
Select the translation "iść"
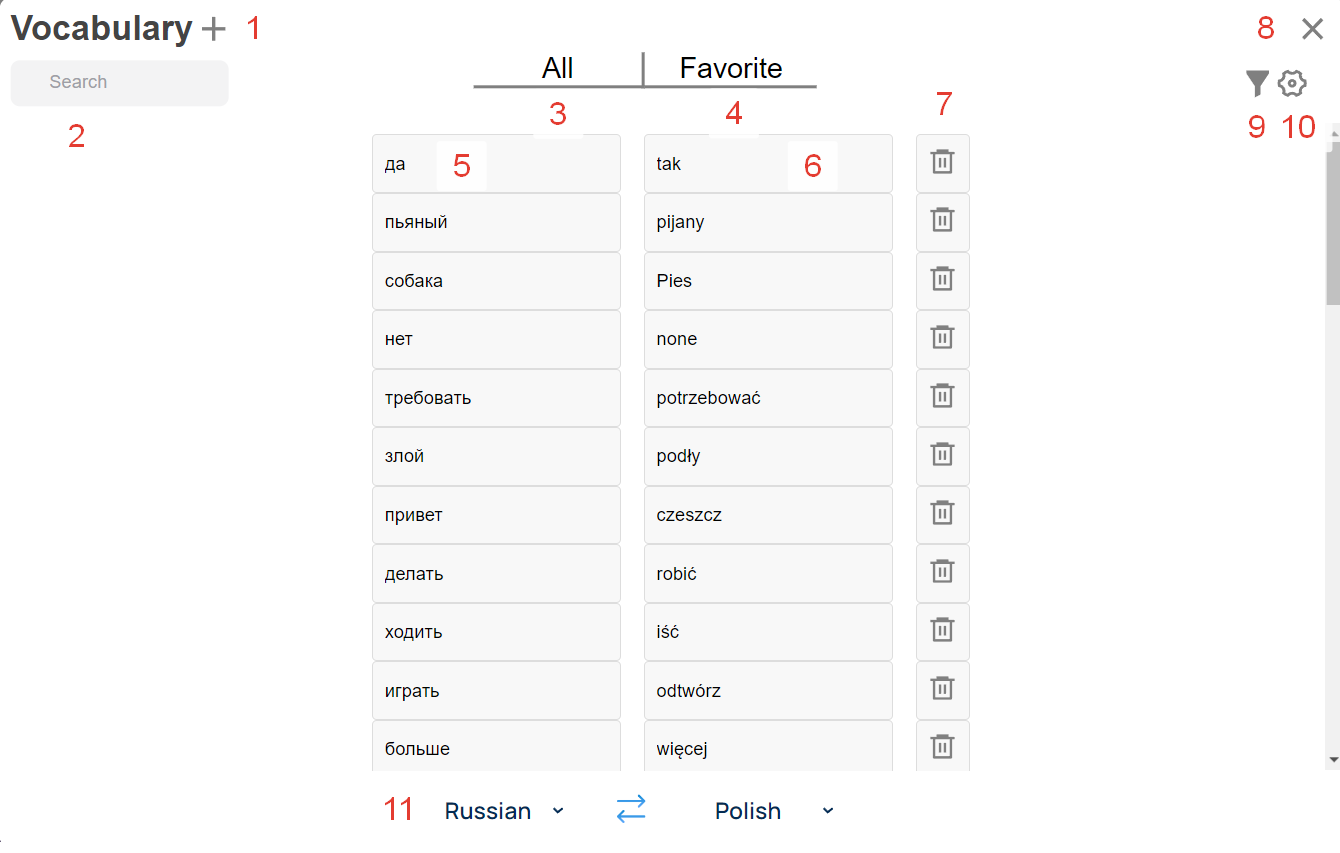[x=768, y=631]
